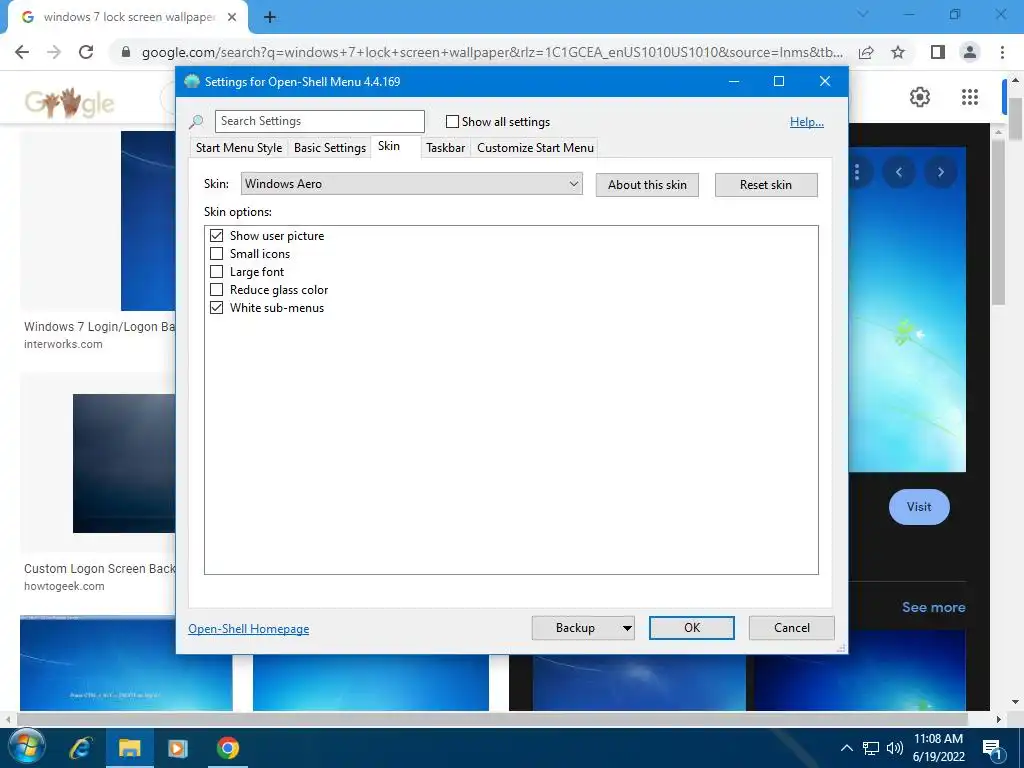Open the Google apps grid
The image size is (1024, 768).
pos(970,97)
